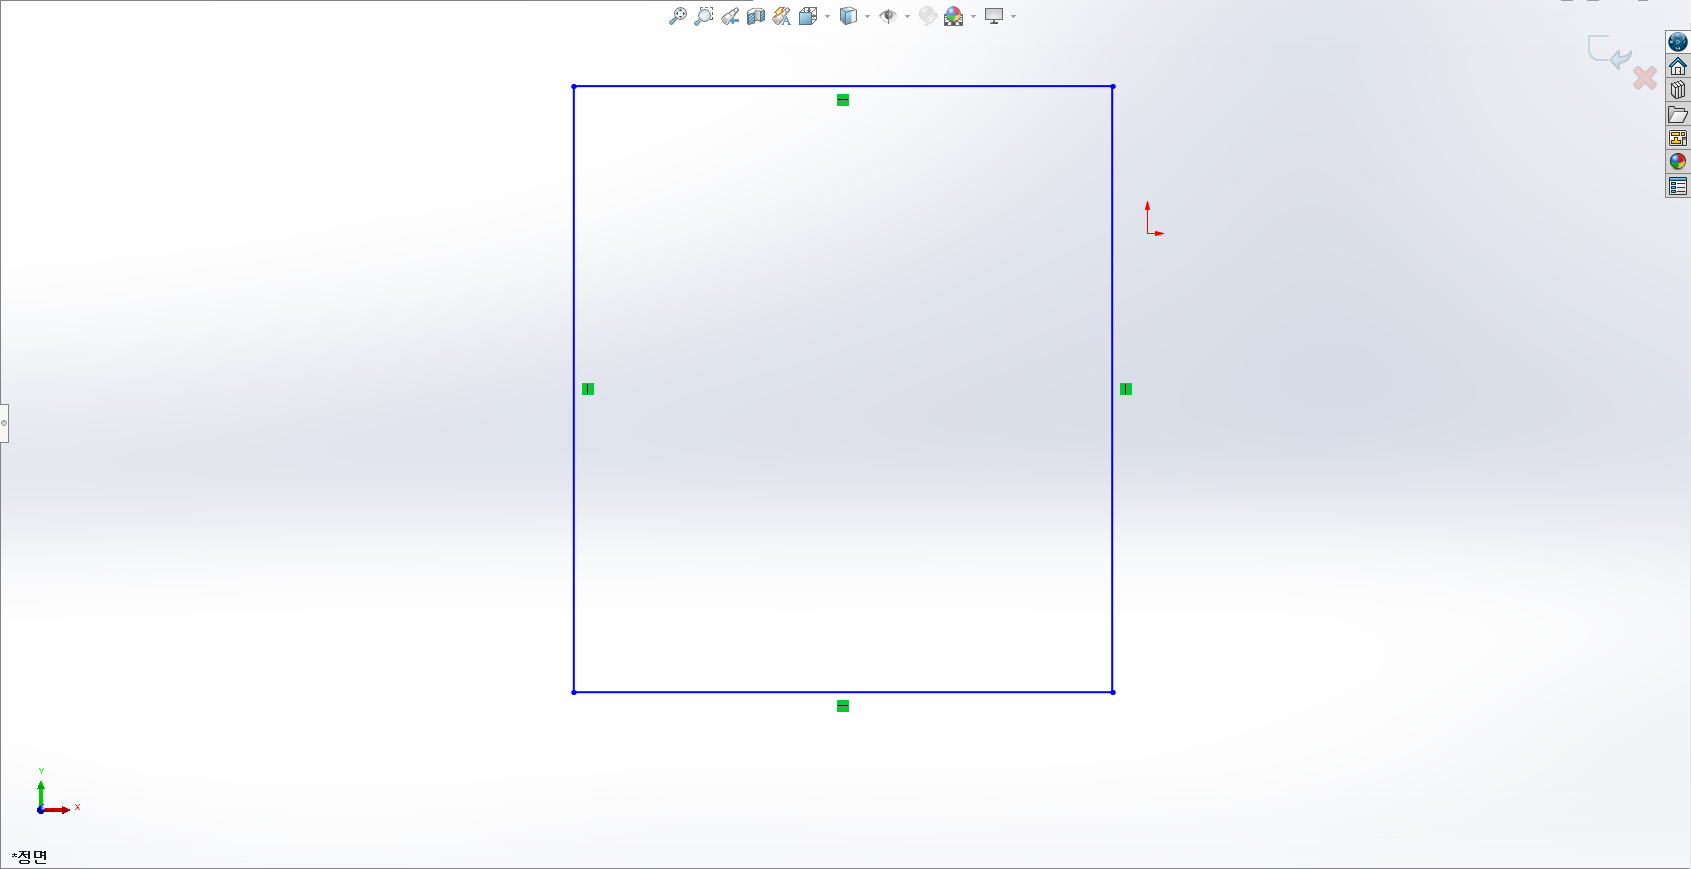Expand the collapsed left panel handle
The image size is (1691, 869).
(x=4, y=423)
